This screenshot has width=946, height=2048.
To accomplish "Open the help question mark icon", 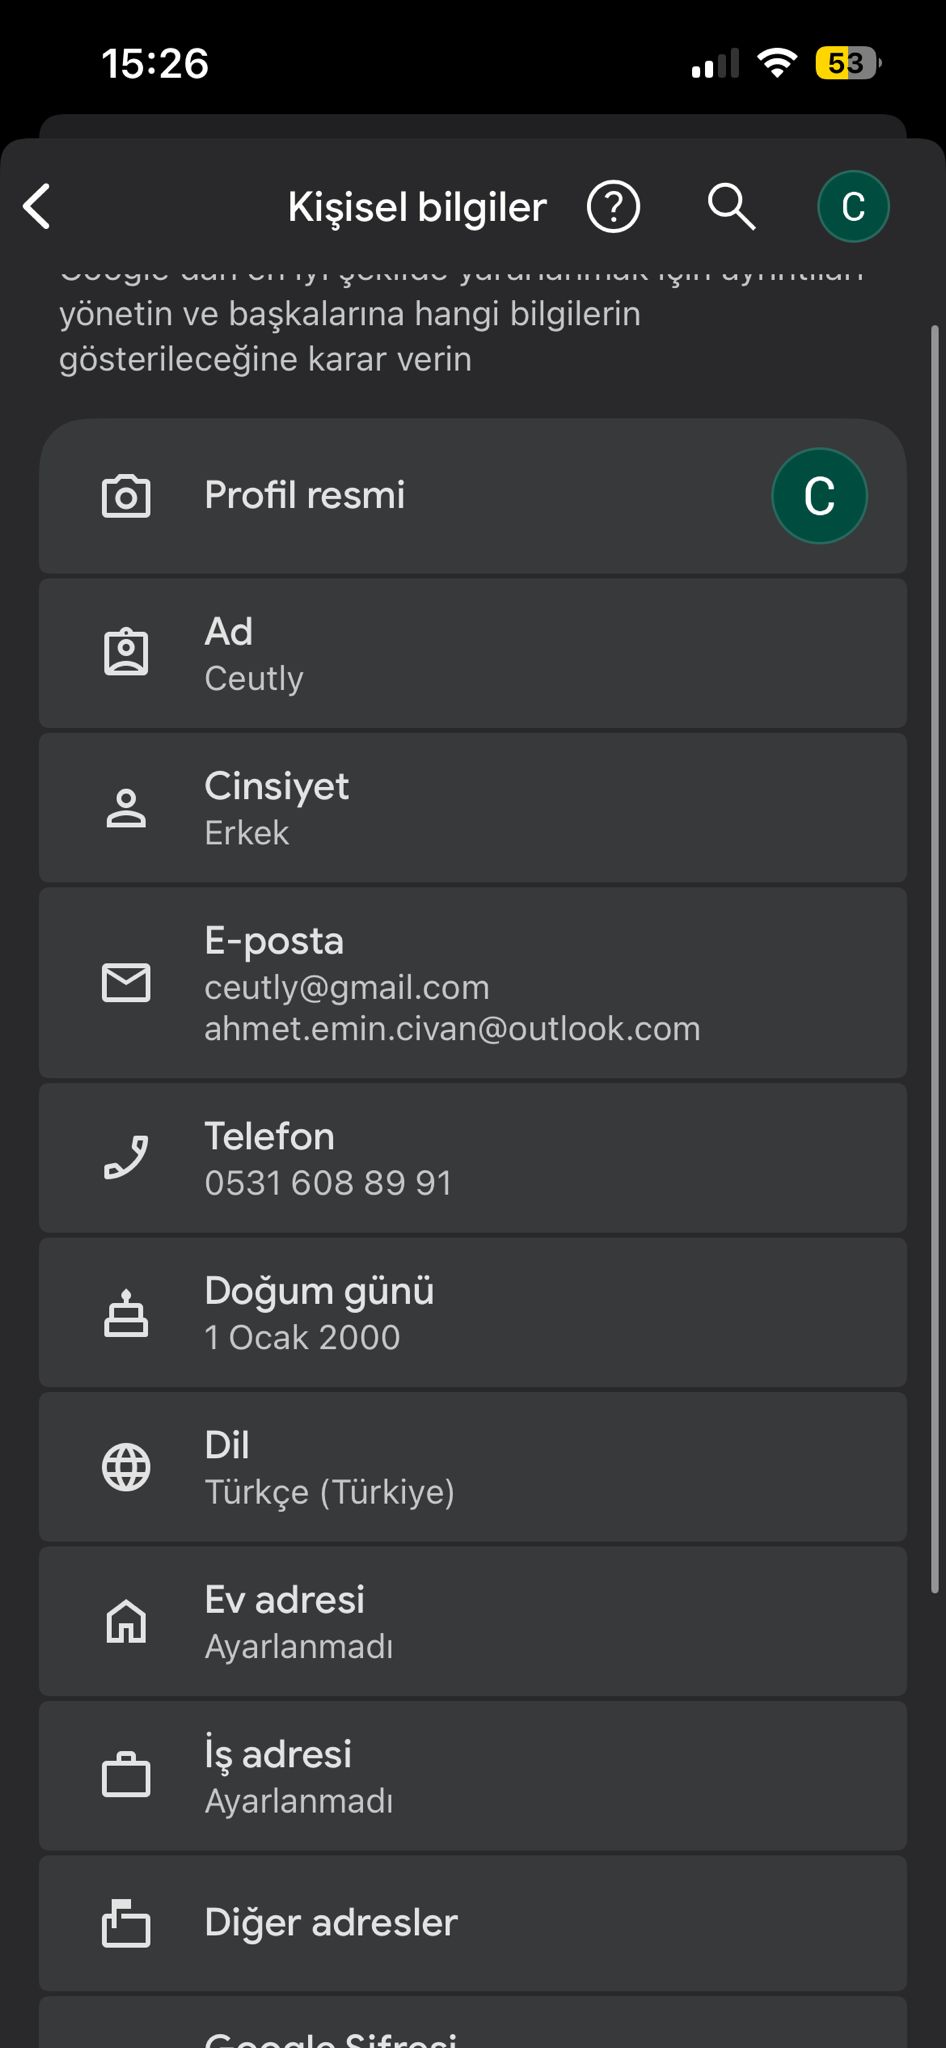I will pos(613,207).
